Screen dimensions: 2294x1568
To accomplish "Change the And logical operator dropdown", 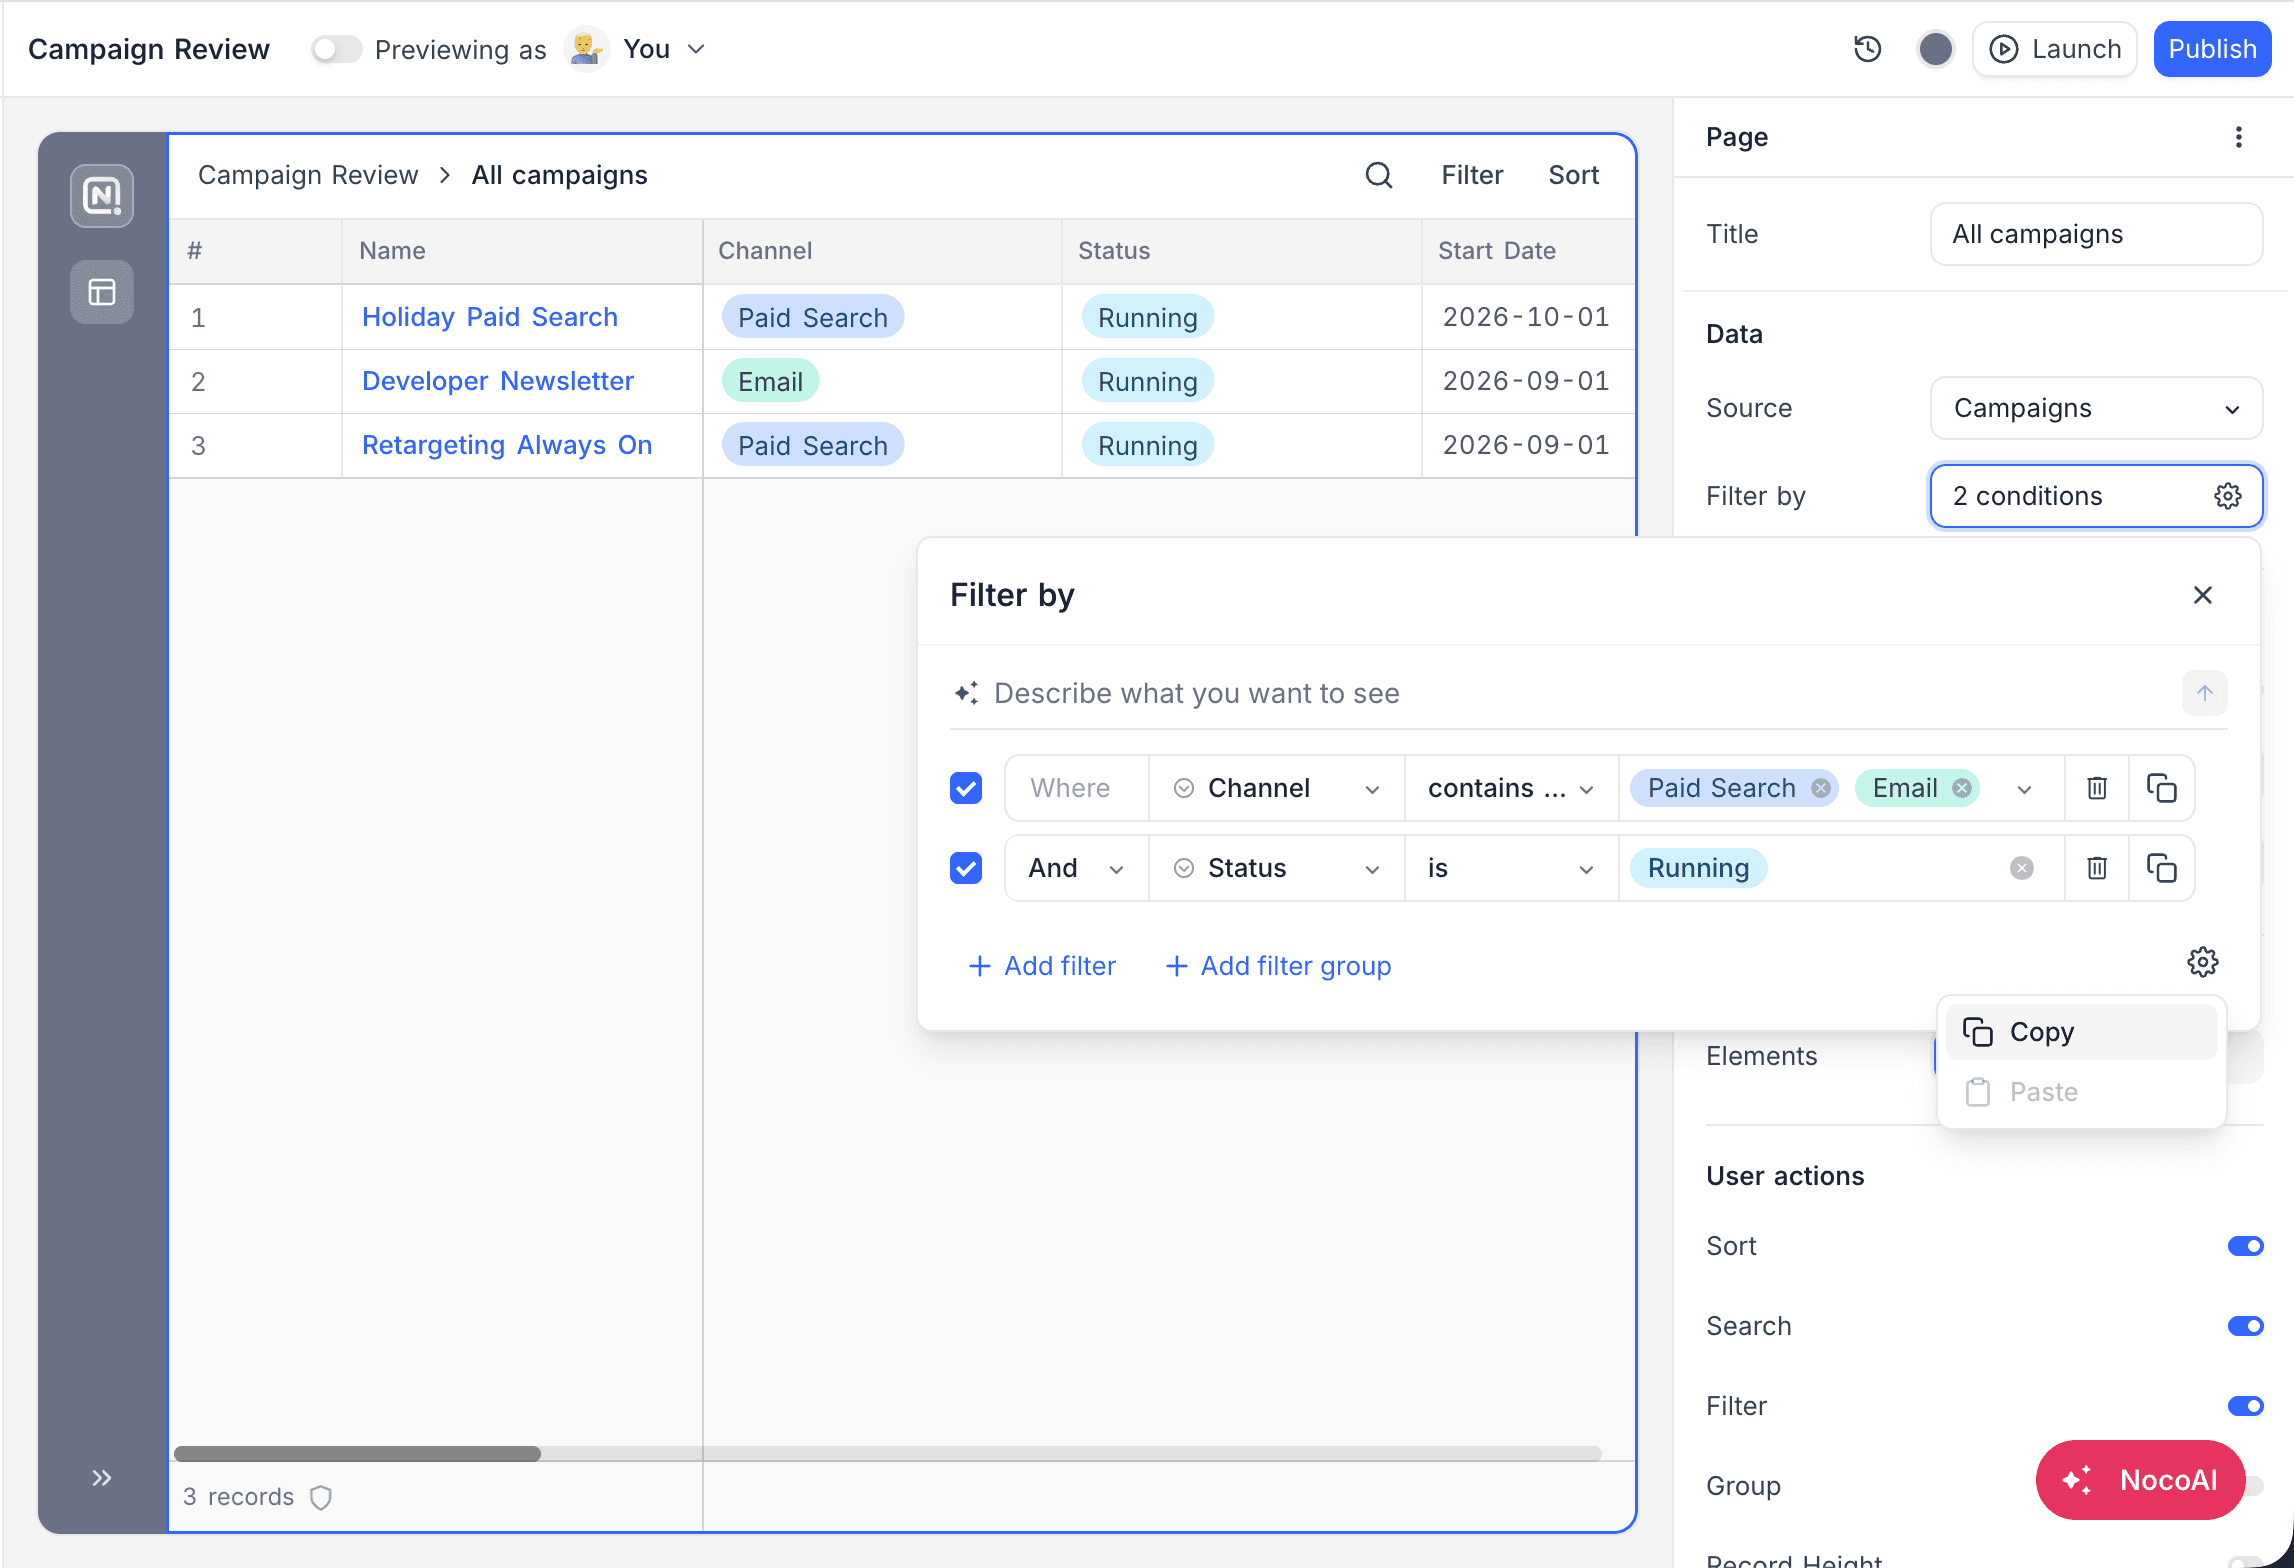I will (1076, 868).
